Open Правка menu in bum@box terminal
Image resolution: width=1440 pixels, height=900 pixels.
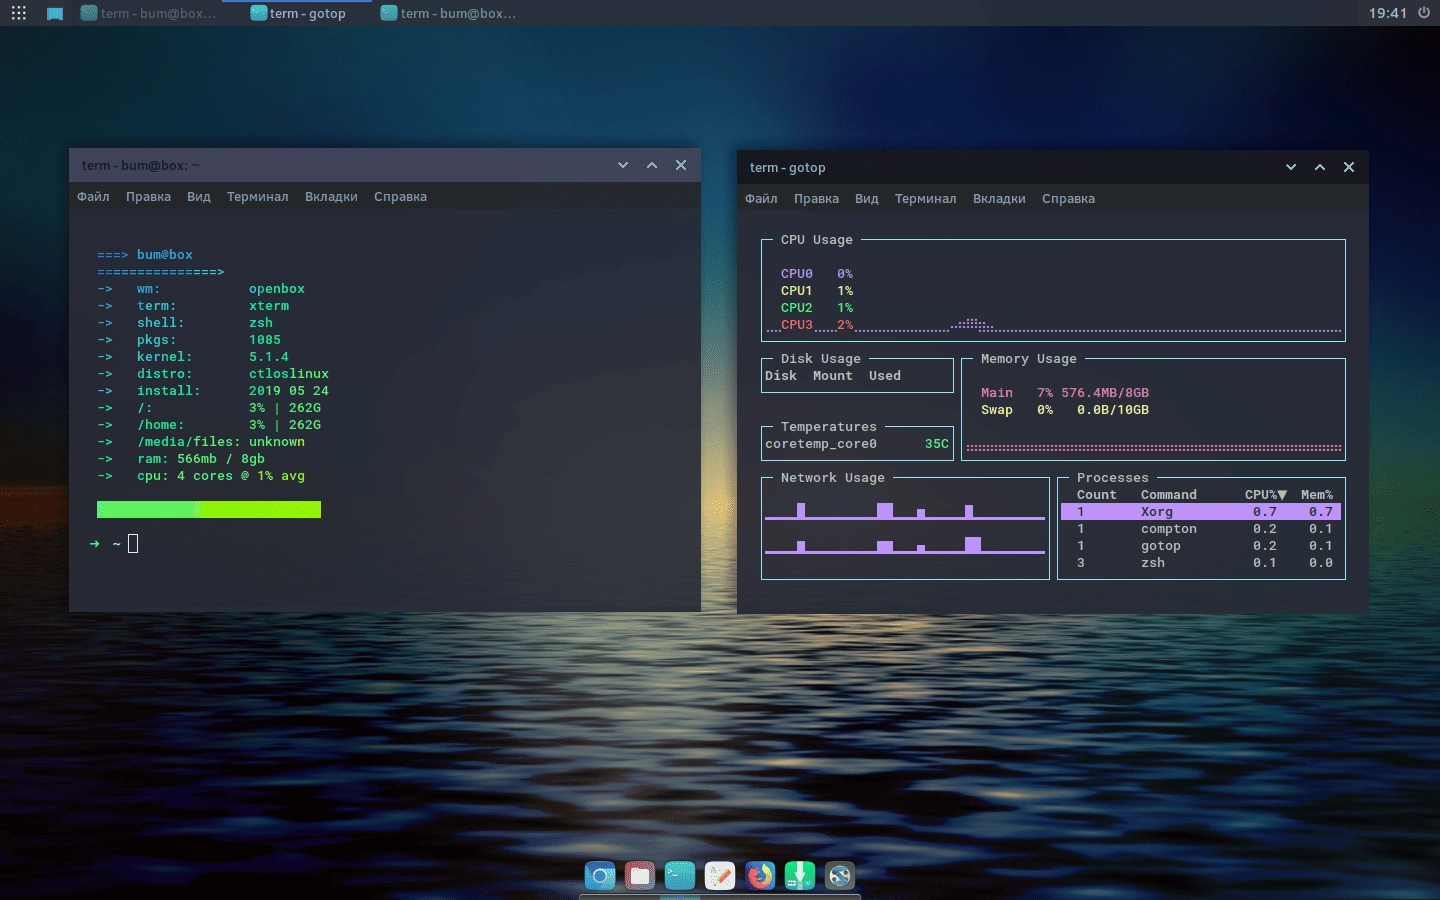(148, 196)
